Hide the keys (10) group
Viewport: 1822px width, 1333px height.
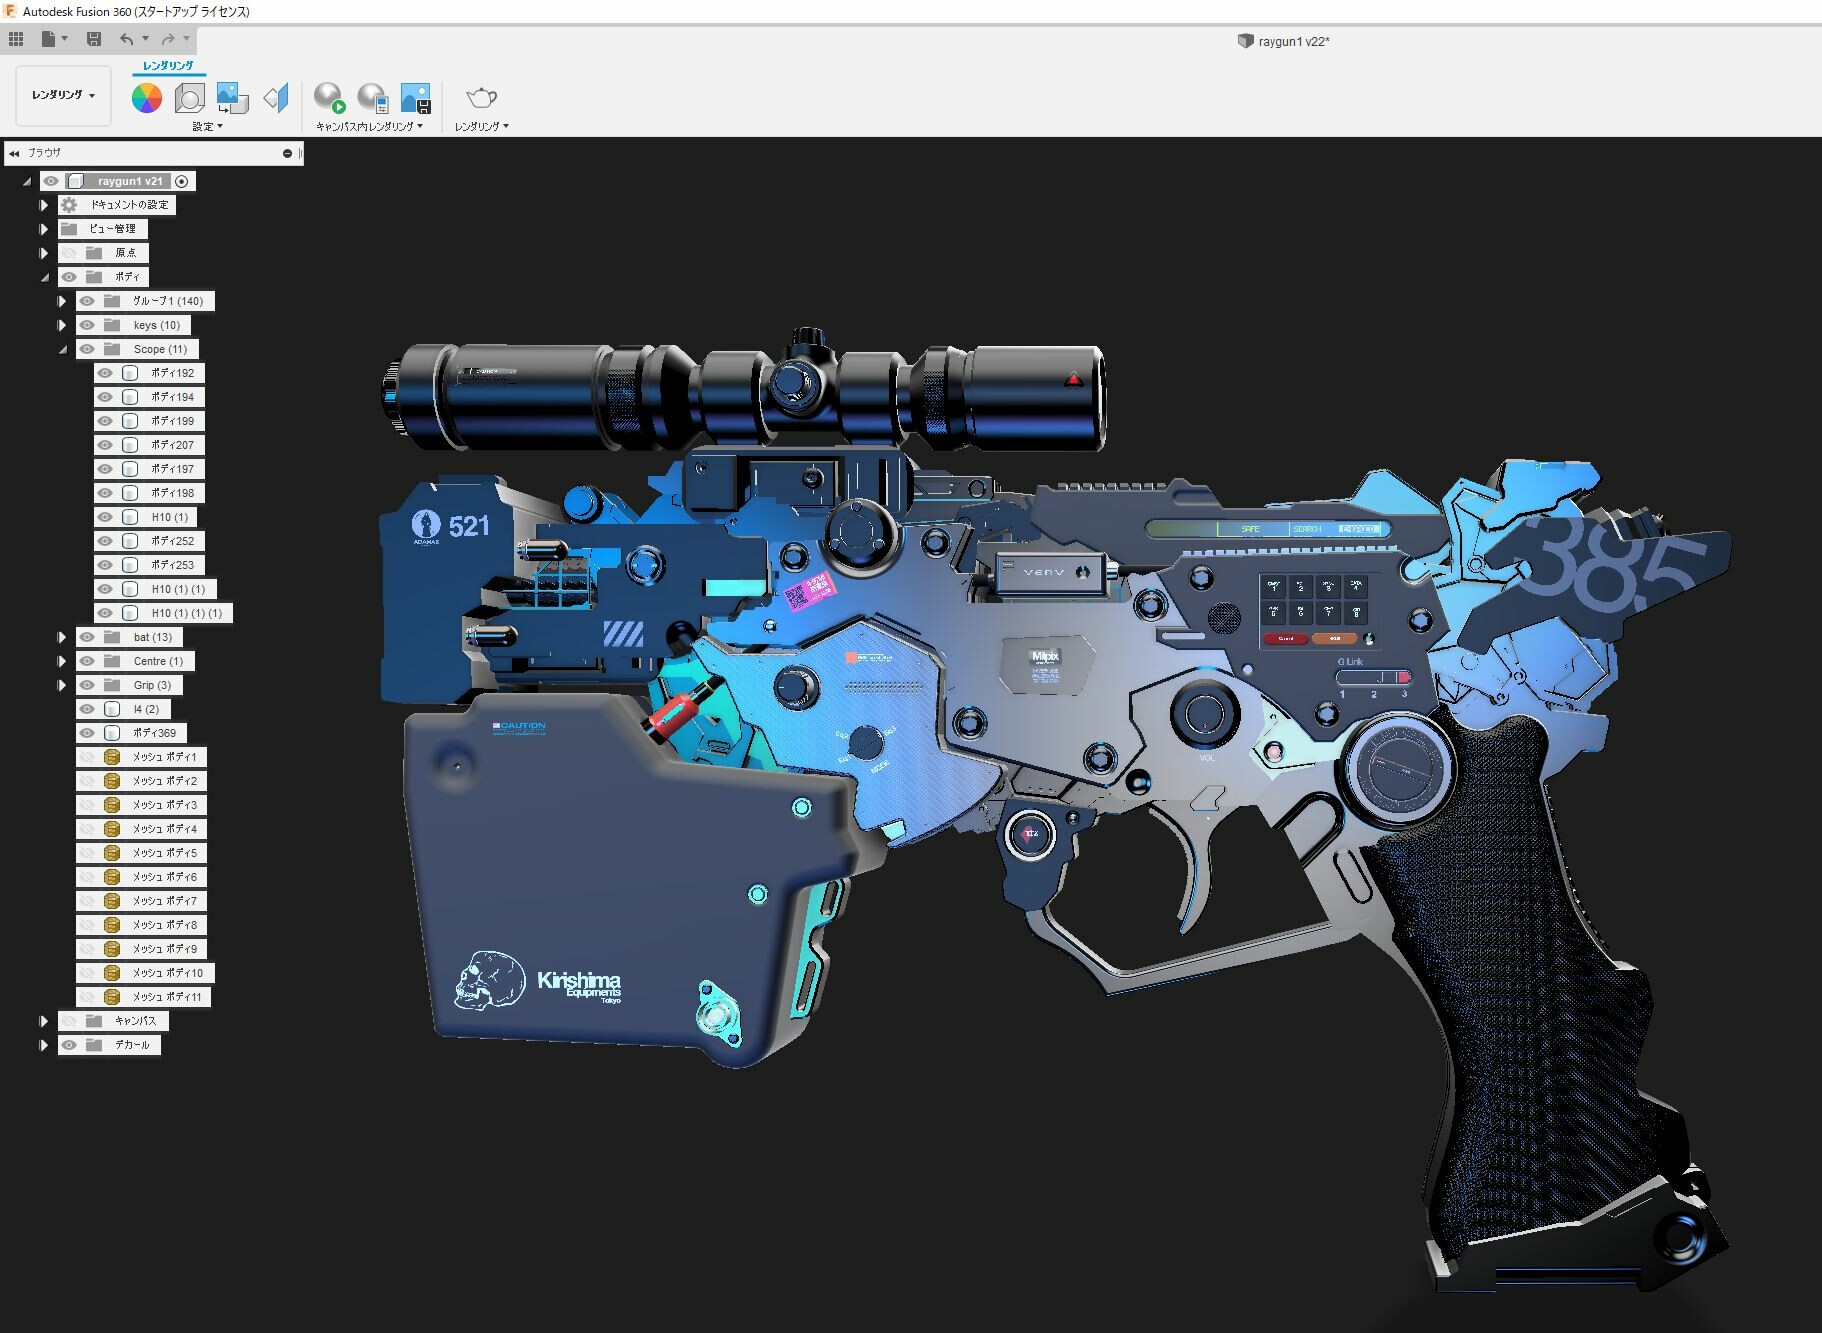[x=87, y=325]
